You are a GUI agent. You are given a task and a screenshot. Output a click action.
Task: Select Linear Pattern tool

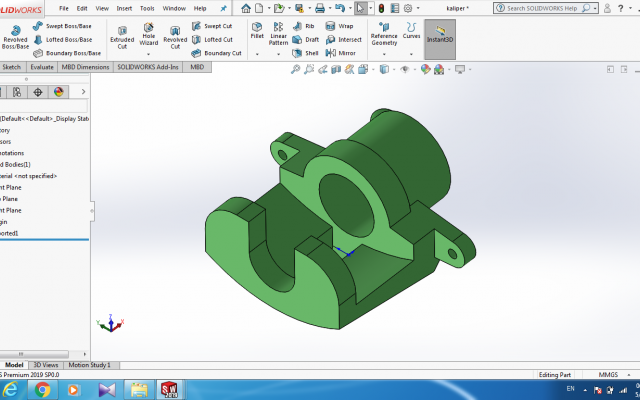pos(278,33)
